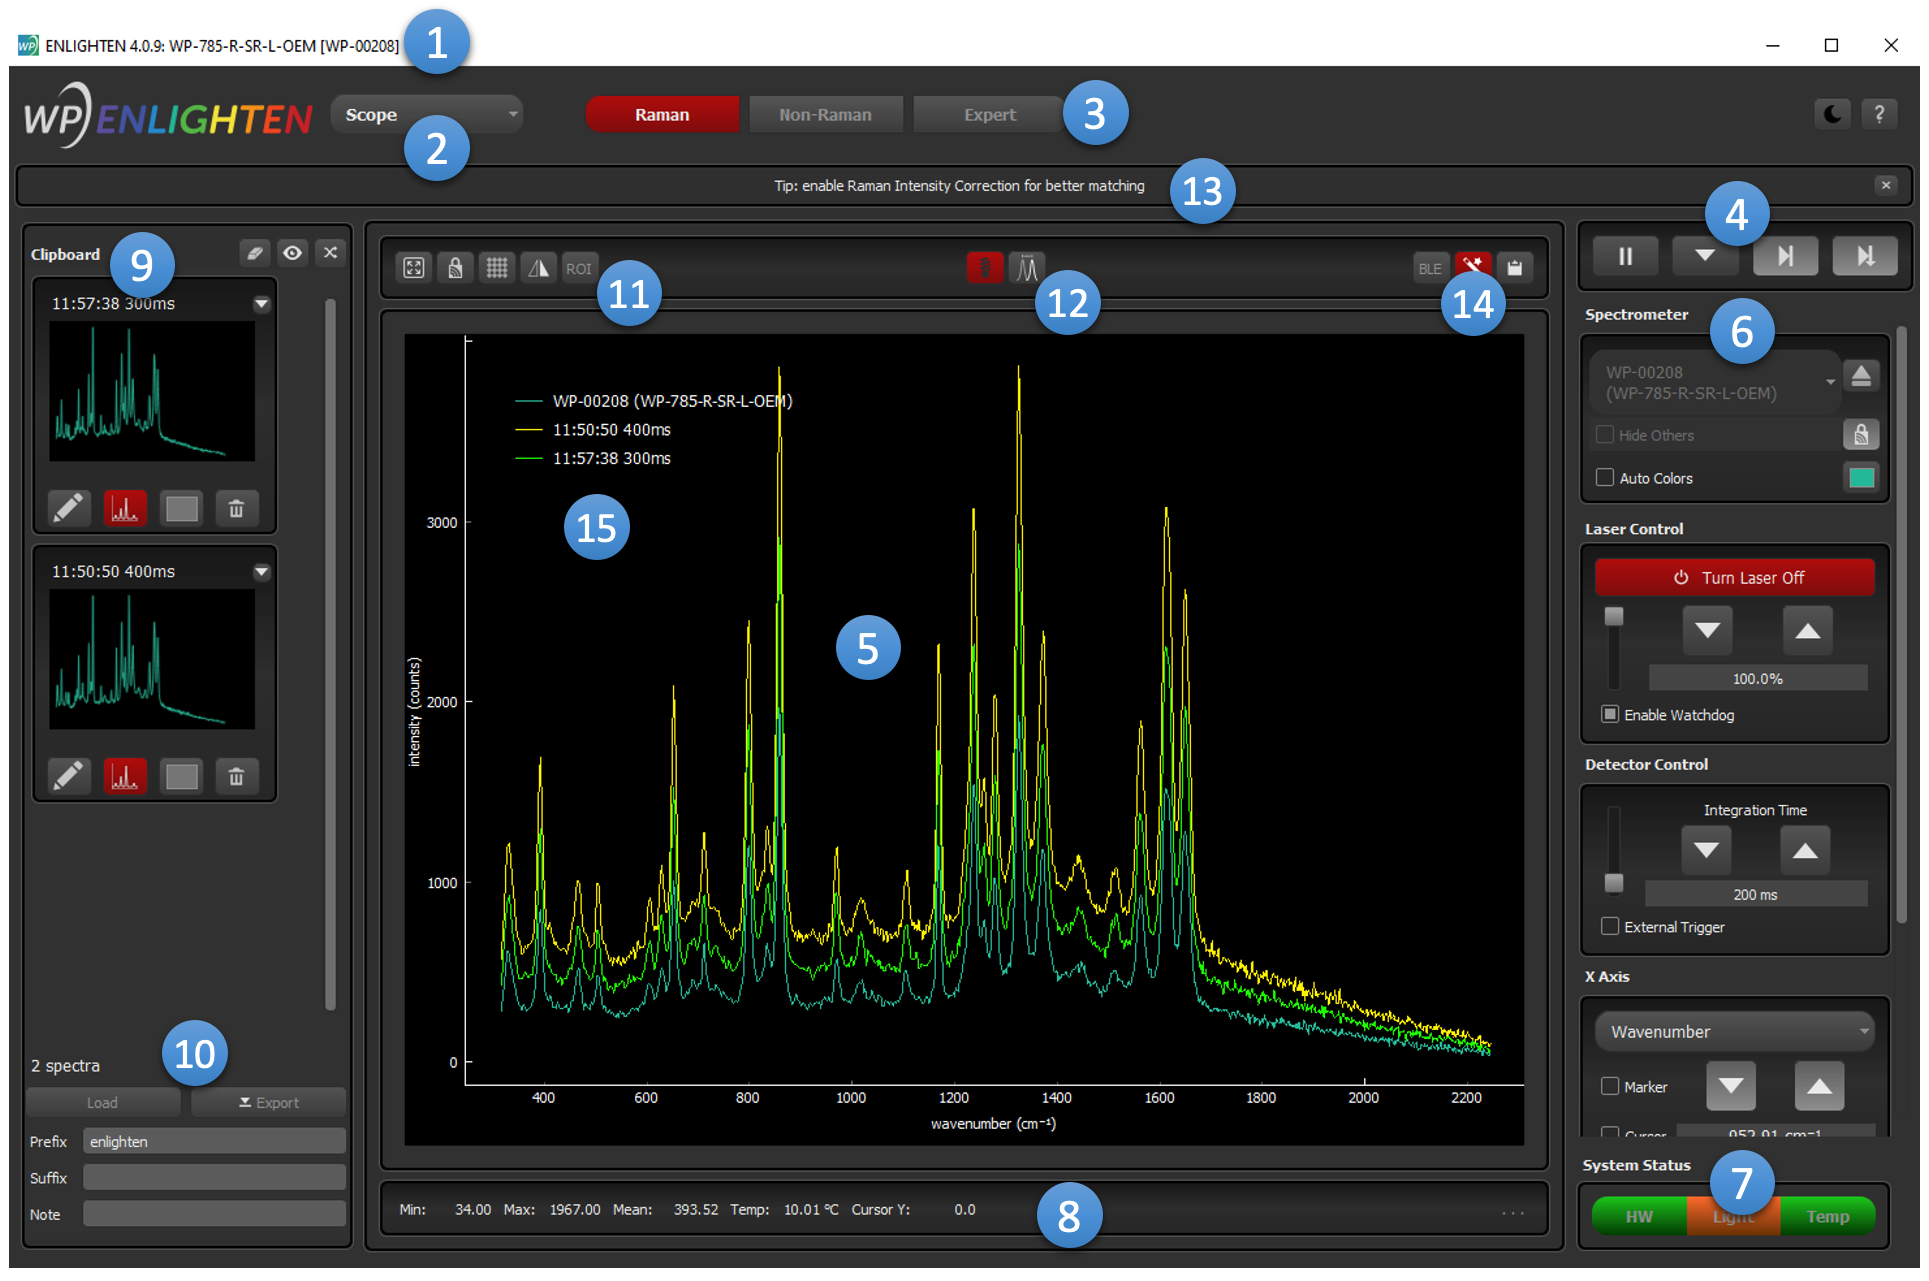Select the Expert mode tab
The height and width of the screenshot is (1281, 1929).
click(x=989, y=115)
